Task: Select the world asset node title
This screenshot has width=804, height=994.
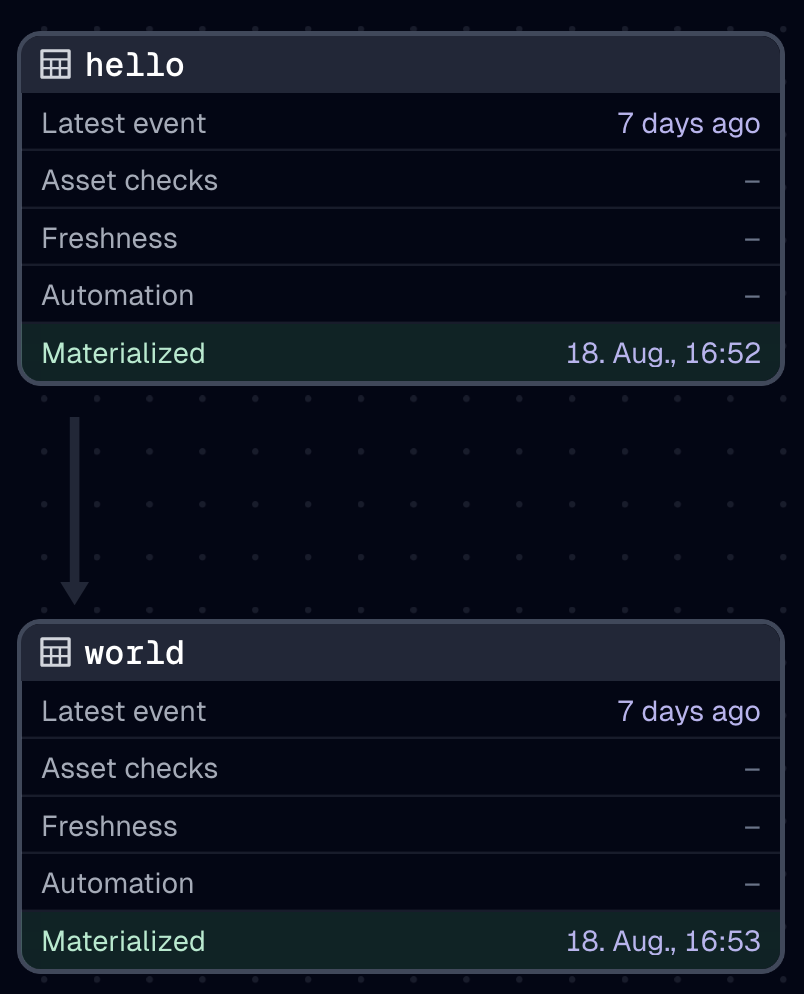Action: click(135, 654)
